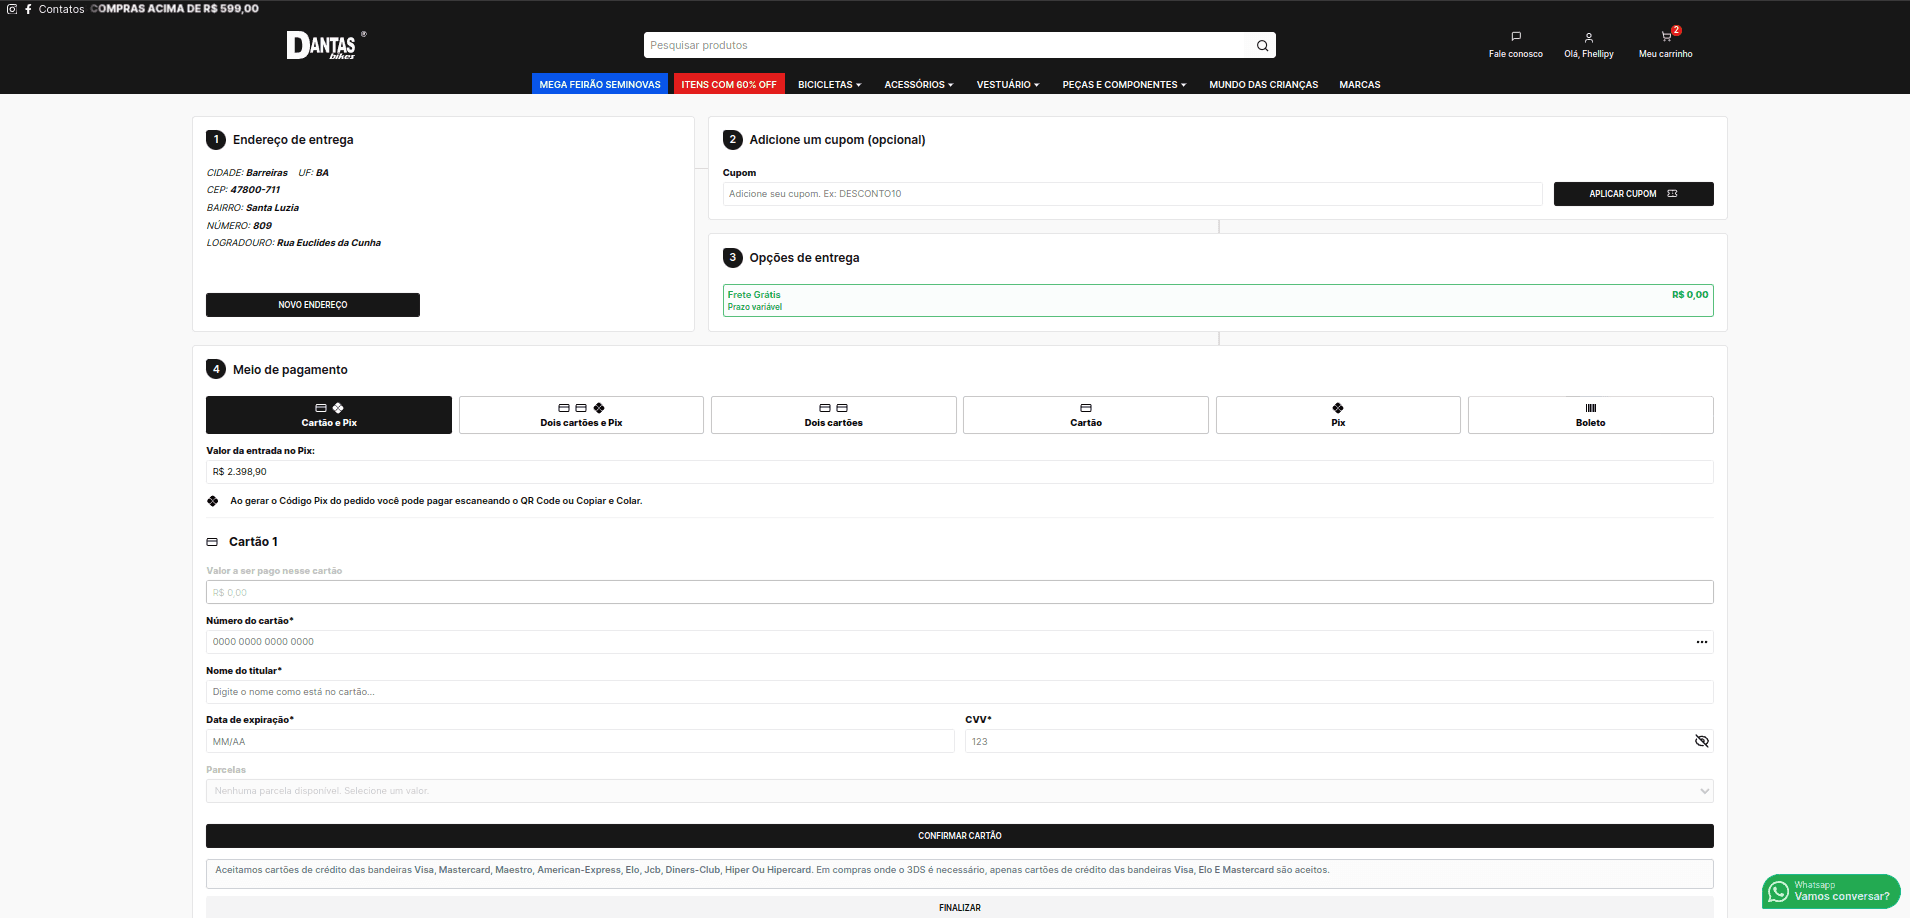
Task: Select the Pix payment method
Action: [1337, 415]
